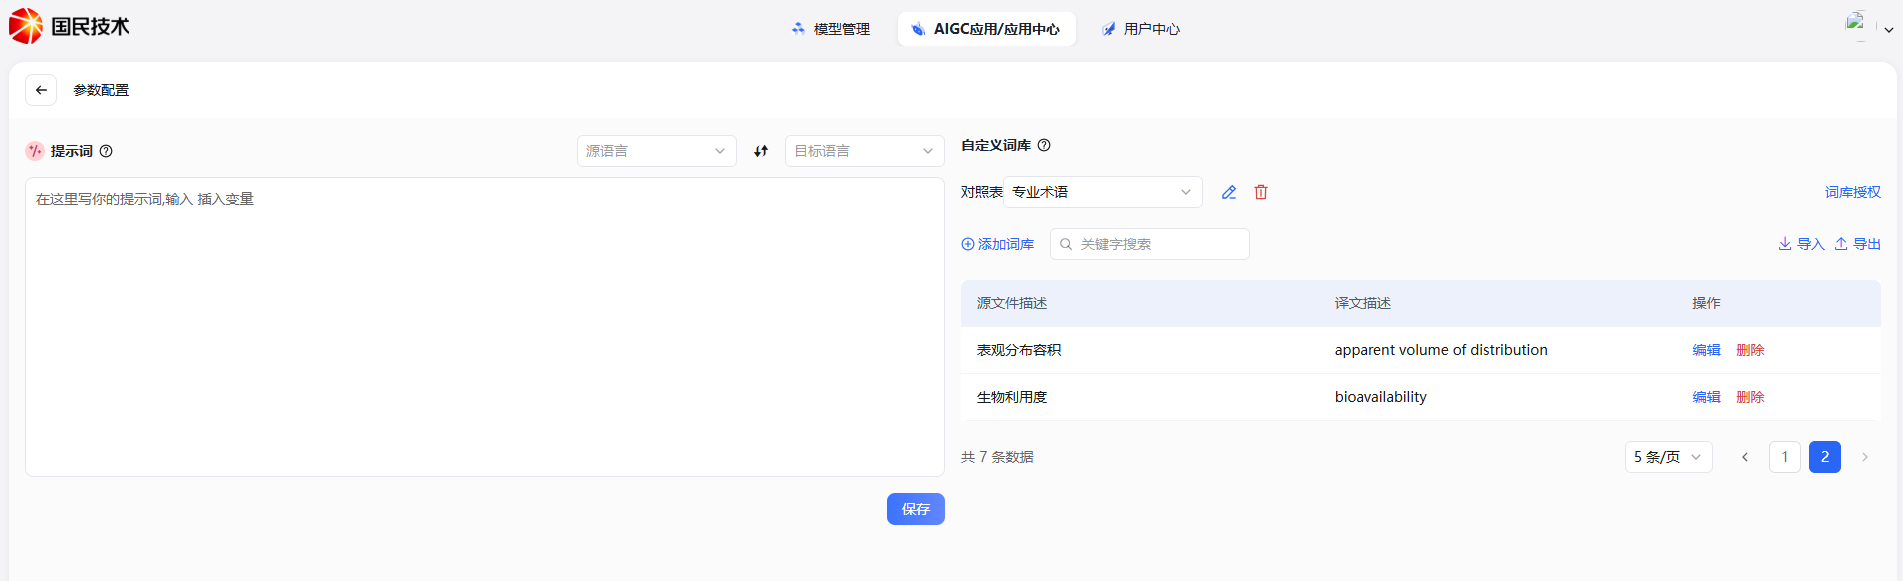
Task: Switch to the 用户中心 tab
Action: (1141, 29)
